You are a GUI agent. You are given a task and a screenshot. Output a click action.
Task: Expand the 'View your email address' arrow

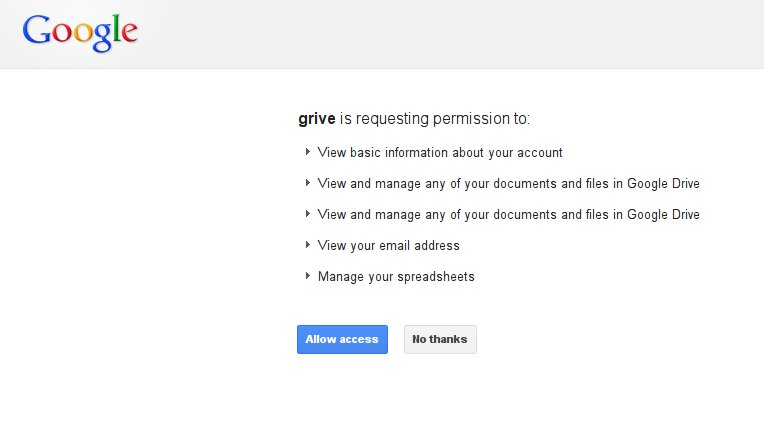(x=307, y=245)
